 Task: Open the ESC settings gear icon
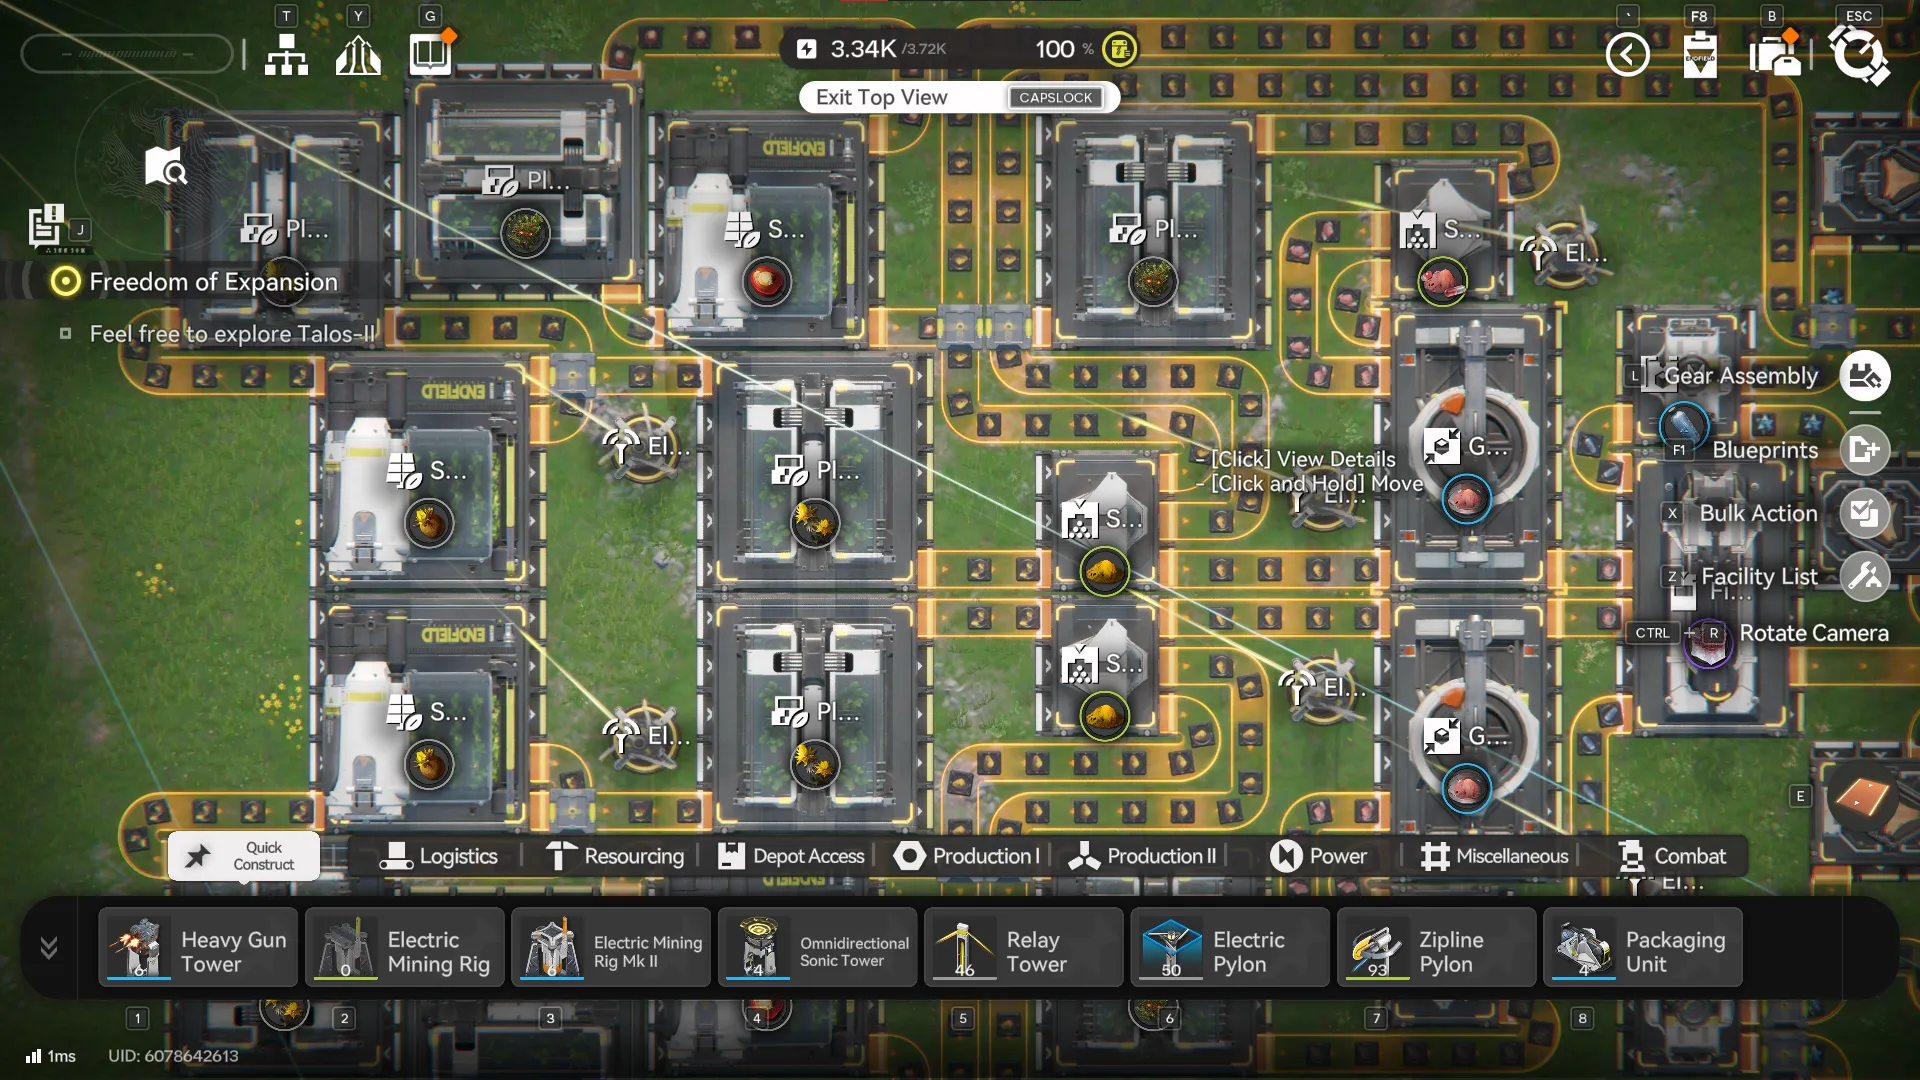[x=1859, y=54]
